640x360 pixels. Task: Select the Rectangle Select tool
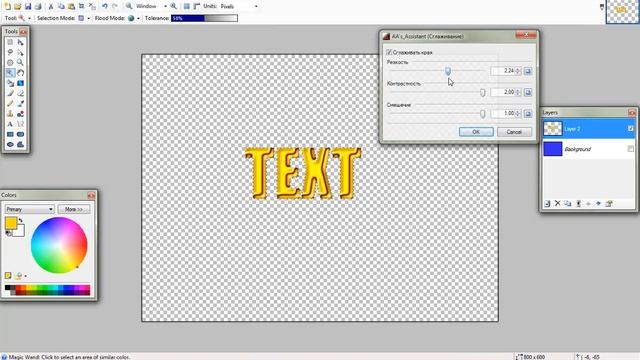[10, 42]
